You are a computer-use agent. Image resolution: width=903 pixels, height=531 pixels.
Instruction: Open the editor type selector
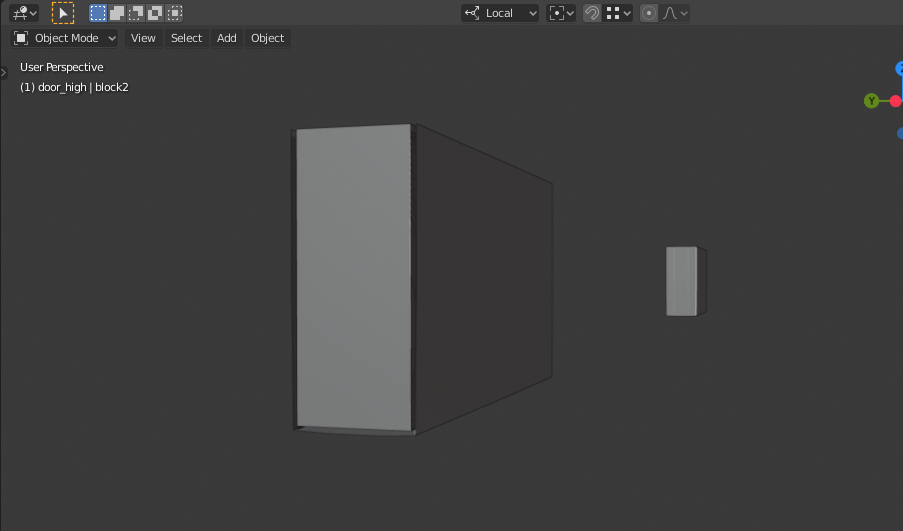pos(24,13)
